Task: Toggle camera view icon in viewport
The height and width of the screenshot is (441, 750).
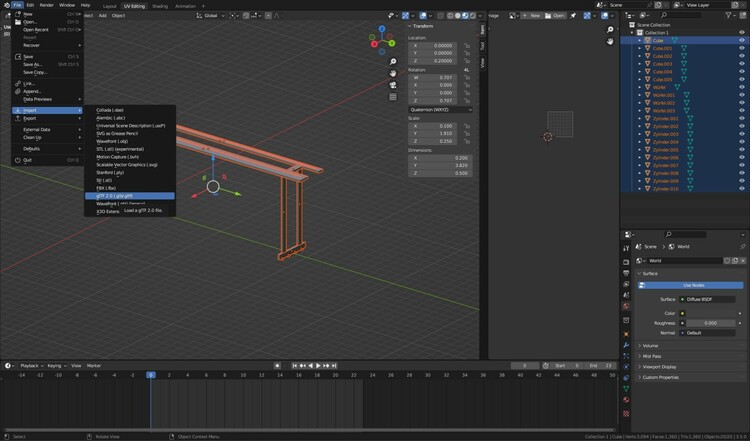Action: (x=393, y=85)
